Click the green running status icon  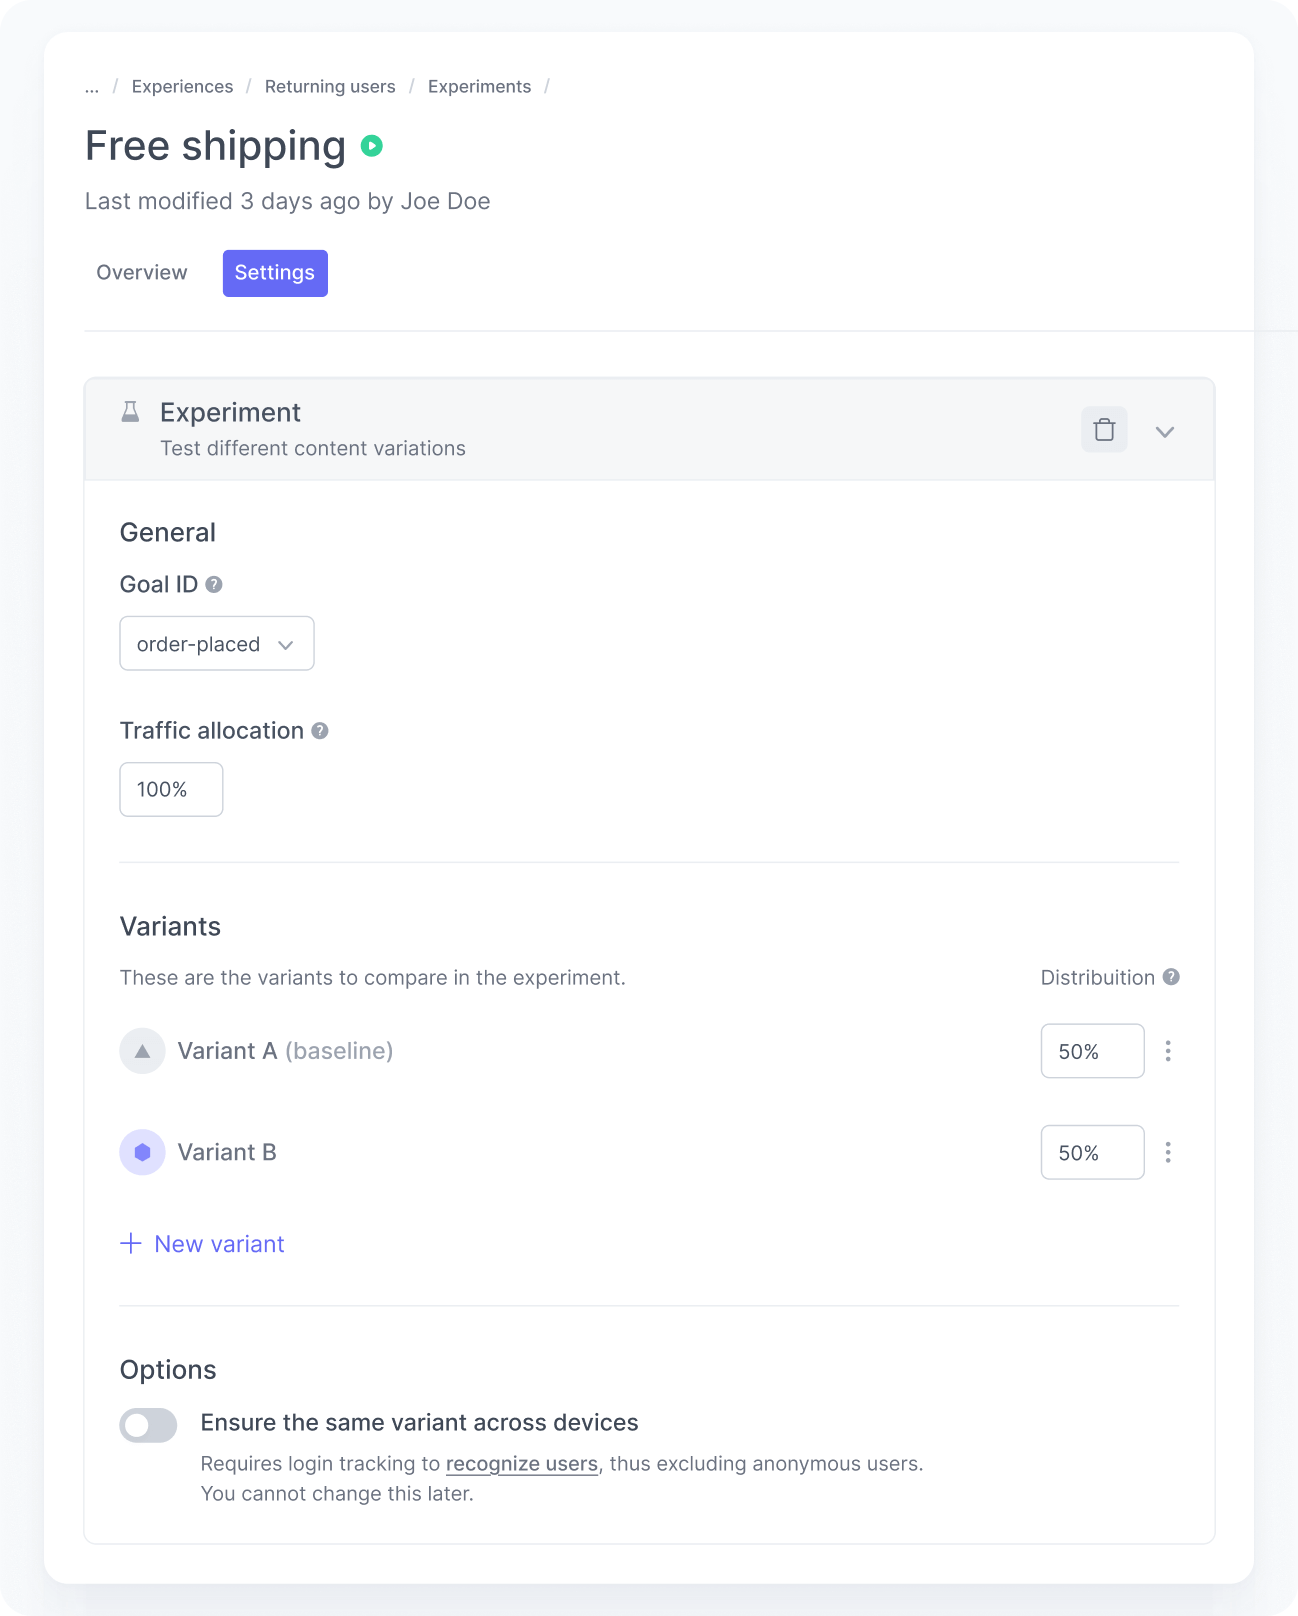(x=372, y=146)
